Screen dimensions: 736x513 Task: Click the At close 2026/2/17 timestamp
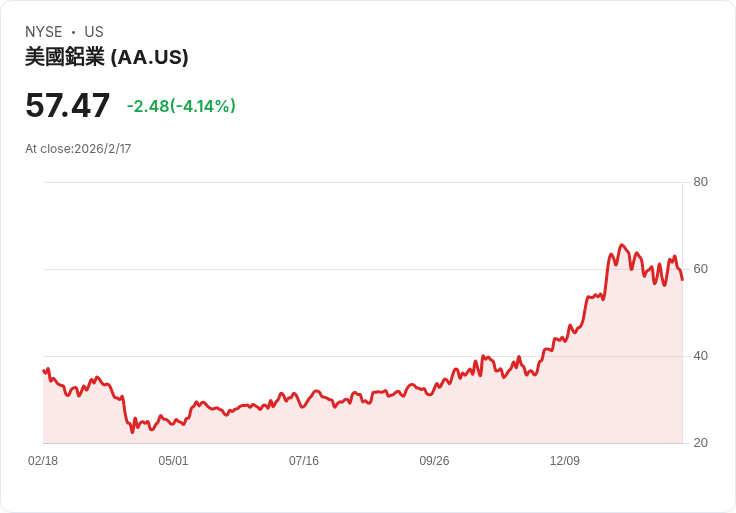pos(78,149)
